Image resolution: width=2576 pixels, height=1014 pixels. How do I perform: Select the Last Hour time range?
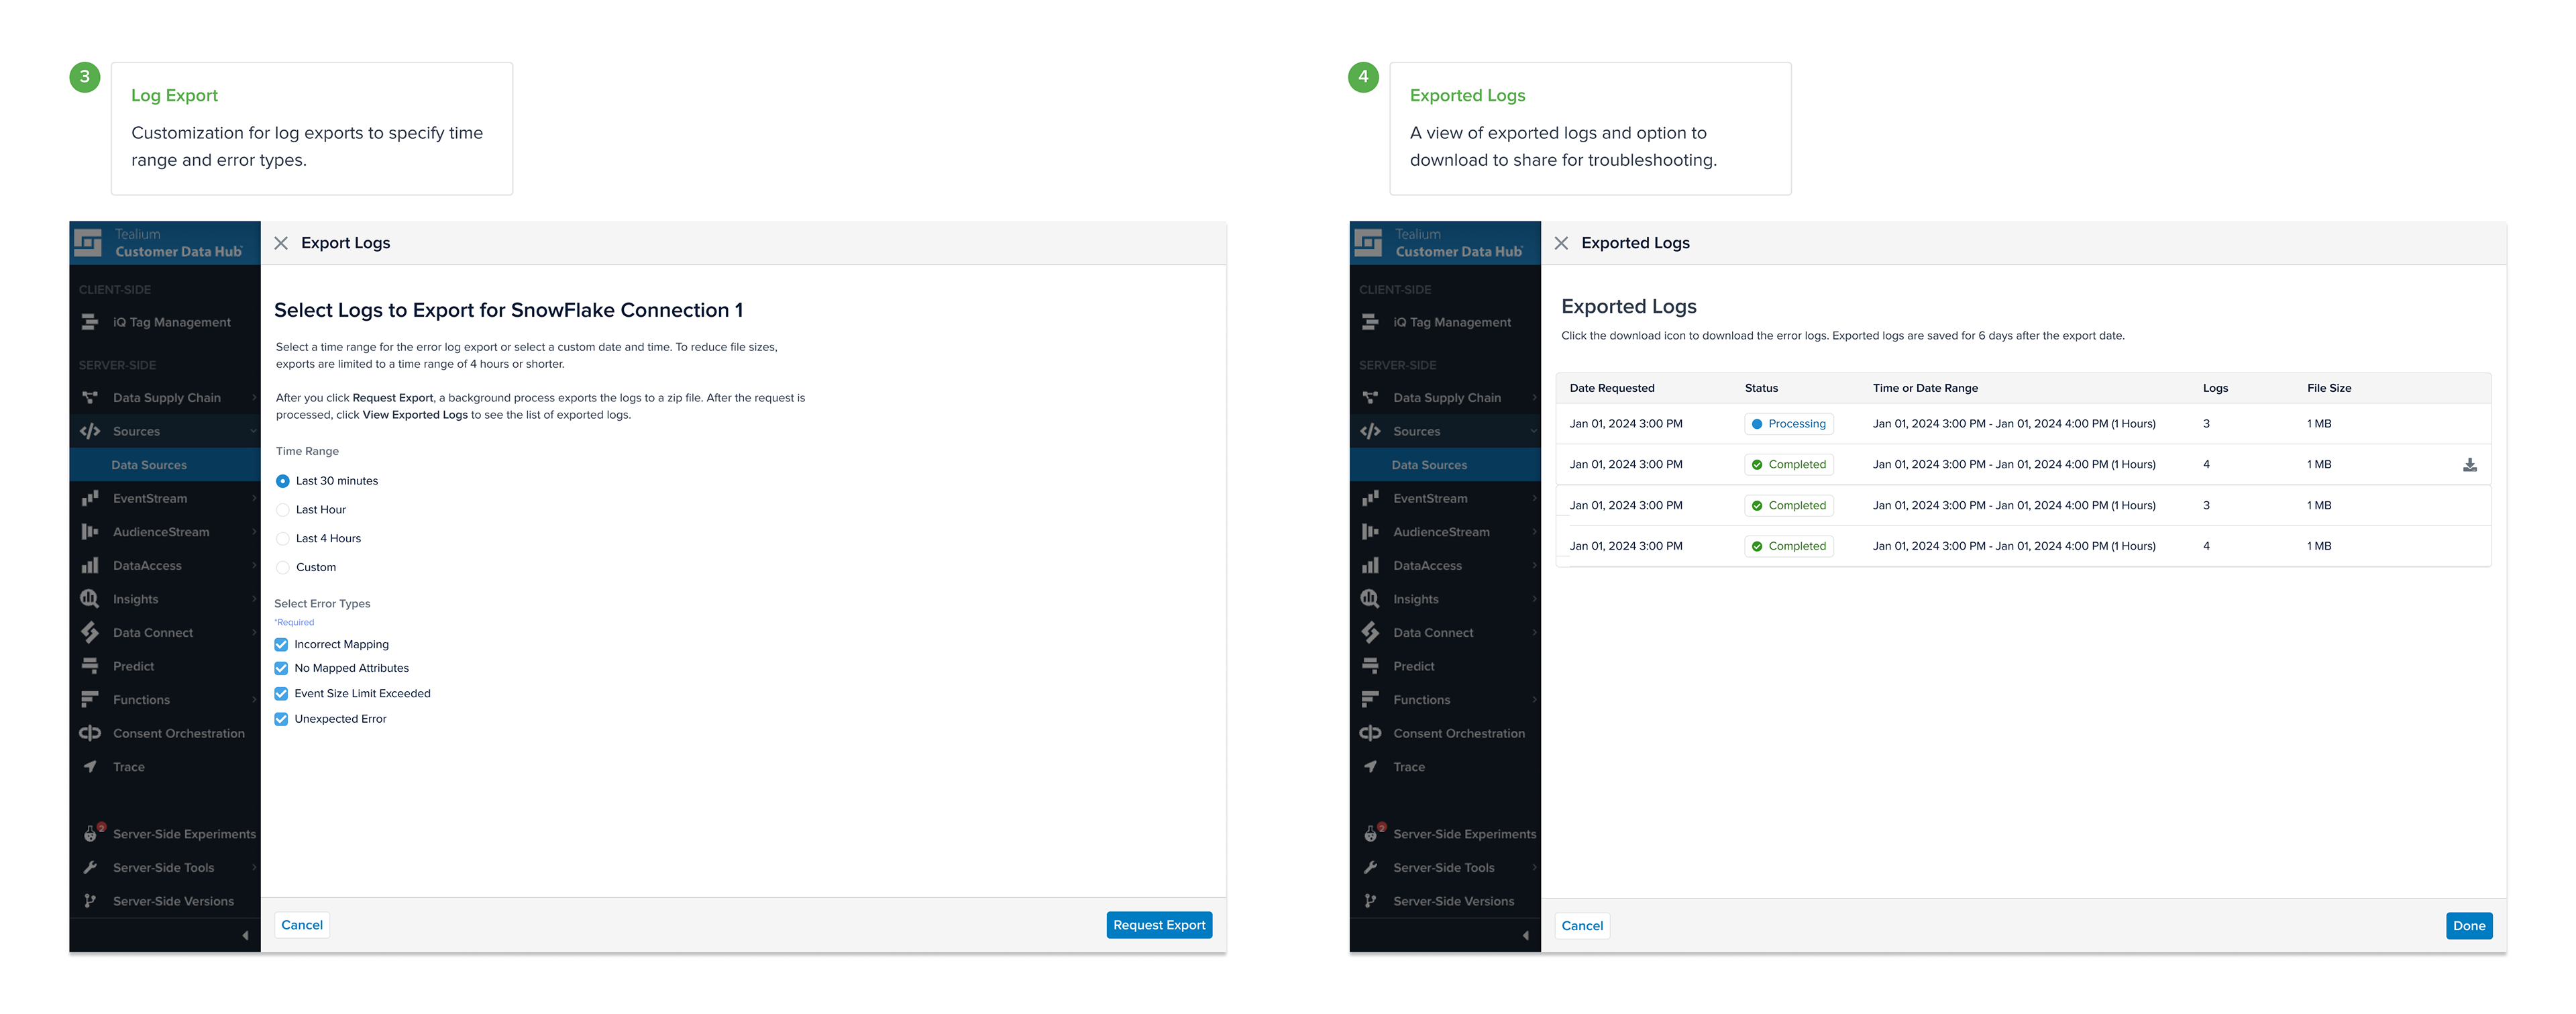coord(283,510)
